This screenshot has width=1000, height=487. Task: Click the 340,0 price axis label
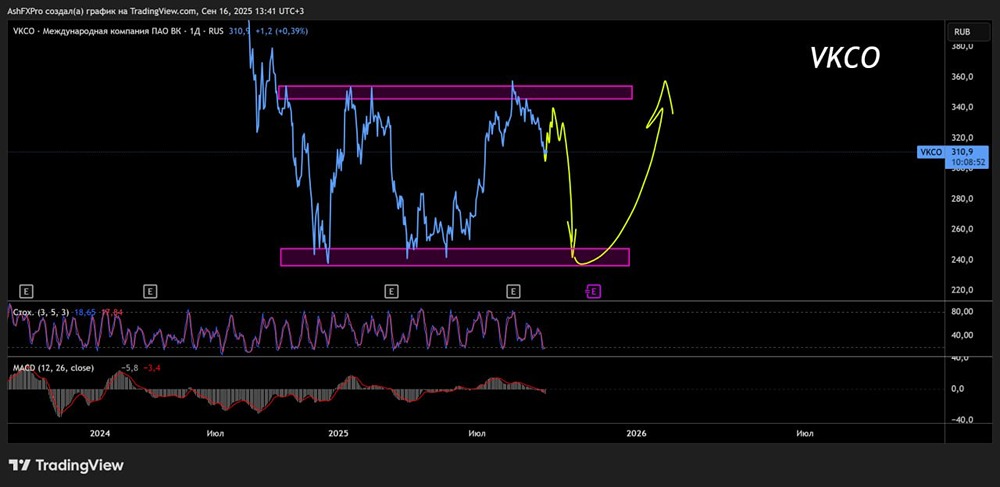tap(962, 107)
